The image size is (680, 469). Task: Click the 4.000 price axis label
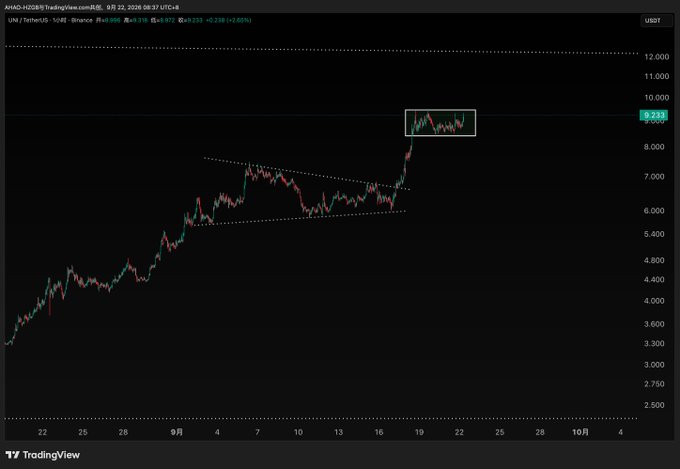click(654, 301)
